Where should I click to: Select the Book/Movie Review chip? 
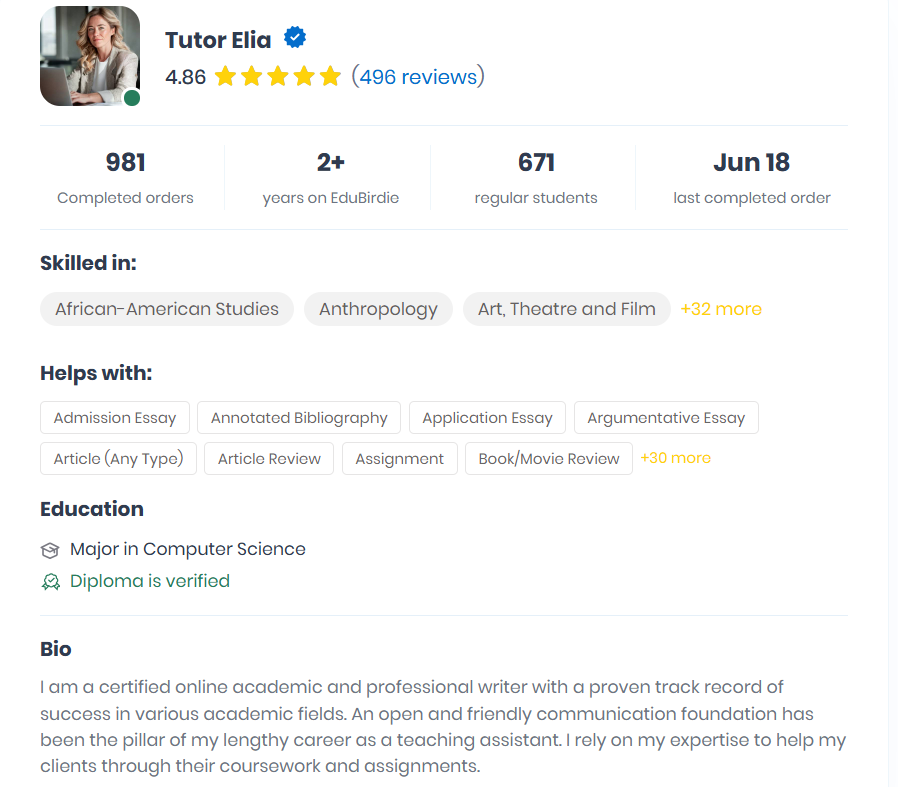[x=549, y=458]
